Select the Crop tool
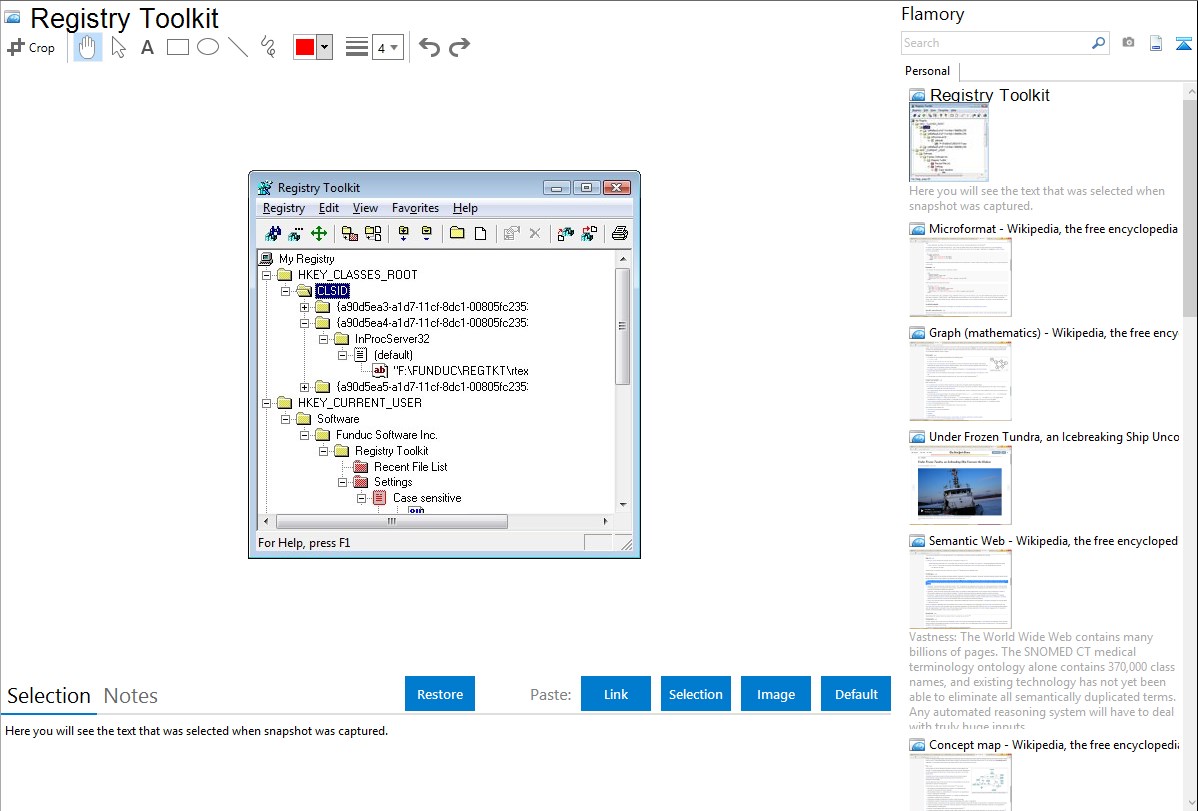 pyautogui.click(x=31, y=47)
